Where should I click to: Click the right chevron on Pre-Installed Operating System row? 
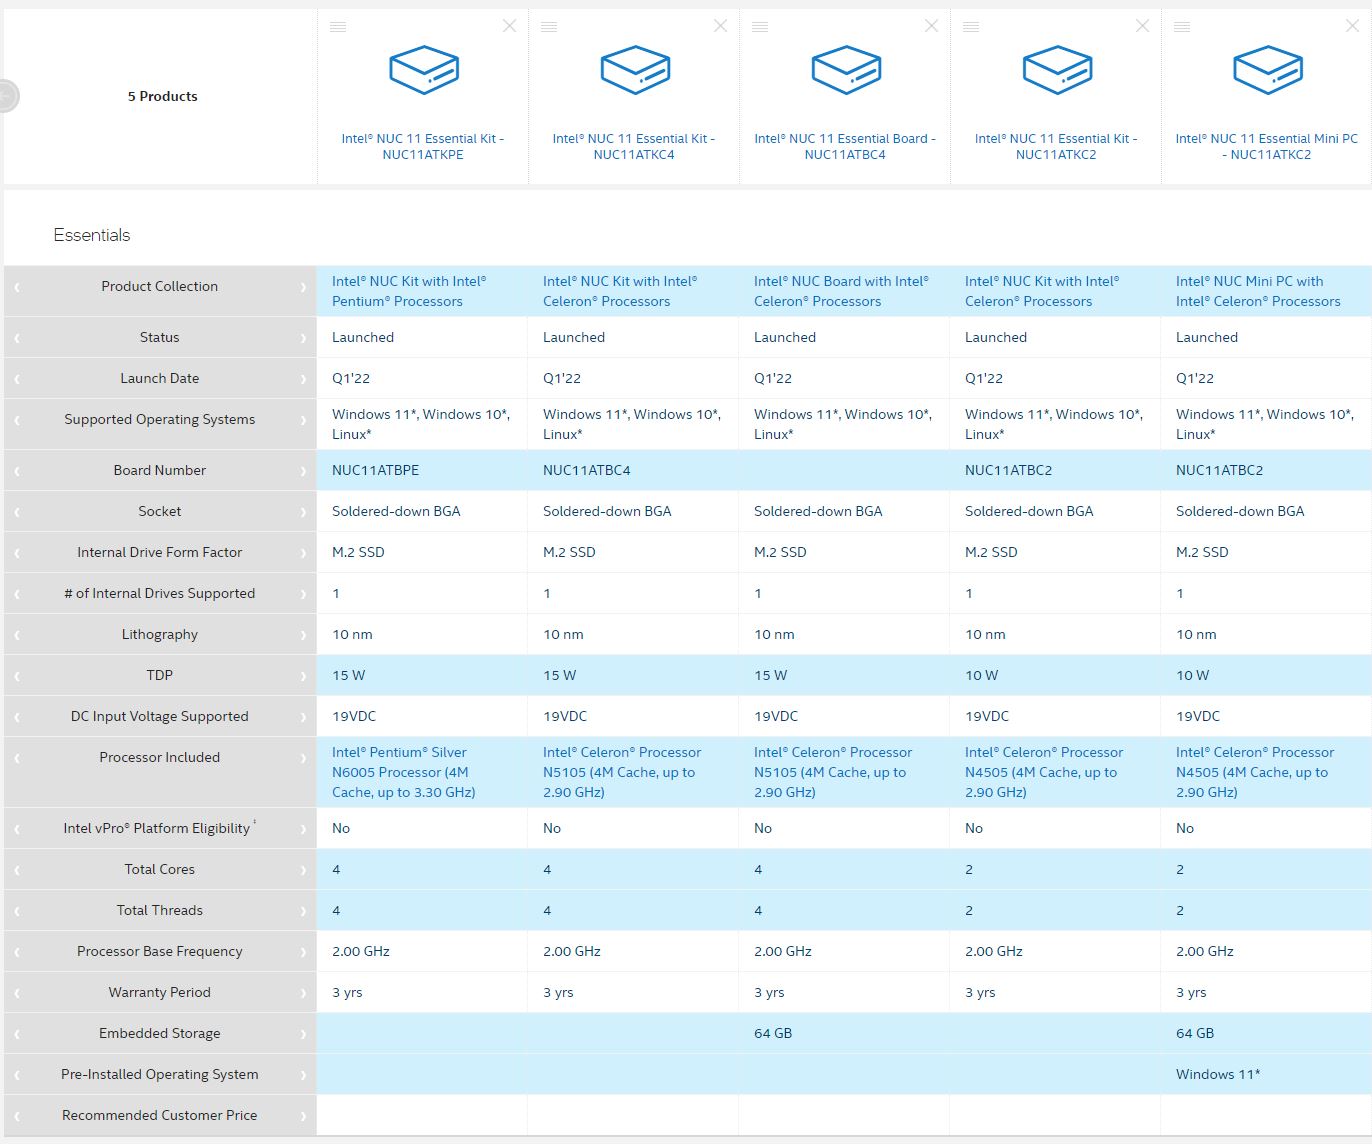[x=303, y=1075]
